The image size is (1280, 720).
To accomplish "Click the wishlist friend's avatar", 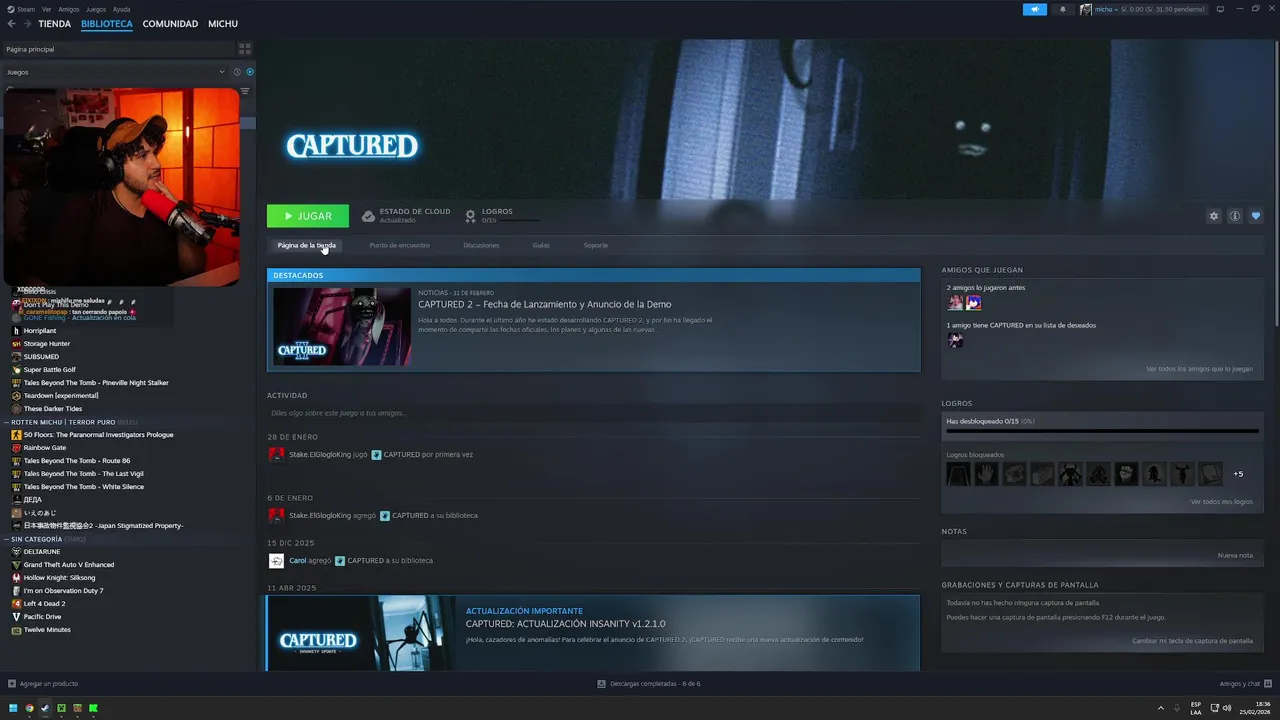I will point(955,340).
